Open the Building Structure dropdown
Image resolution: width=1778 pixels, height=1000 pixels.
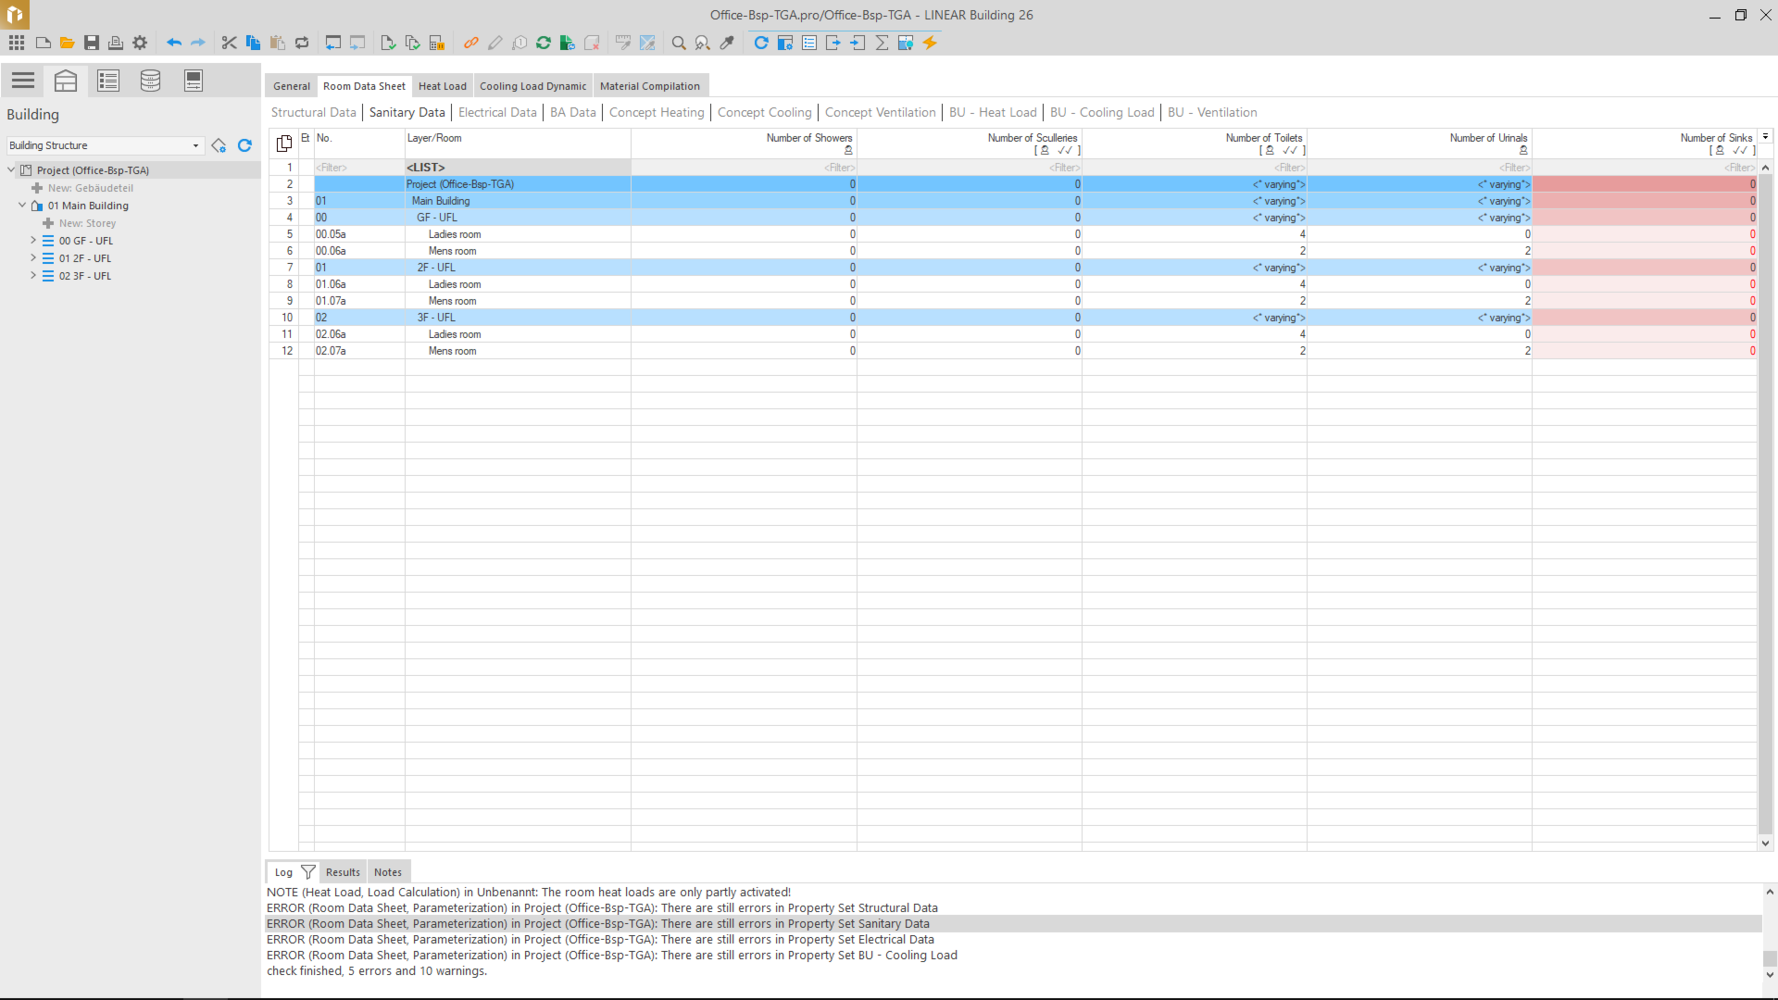coord(195,146)
